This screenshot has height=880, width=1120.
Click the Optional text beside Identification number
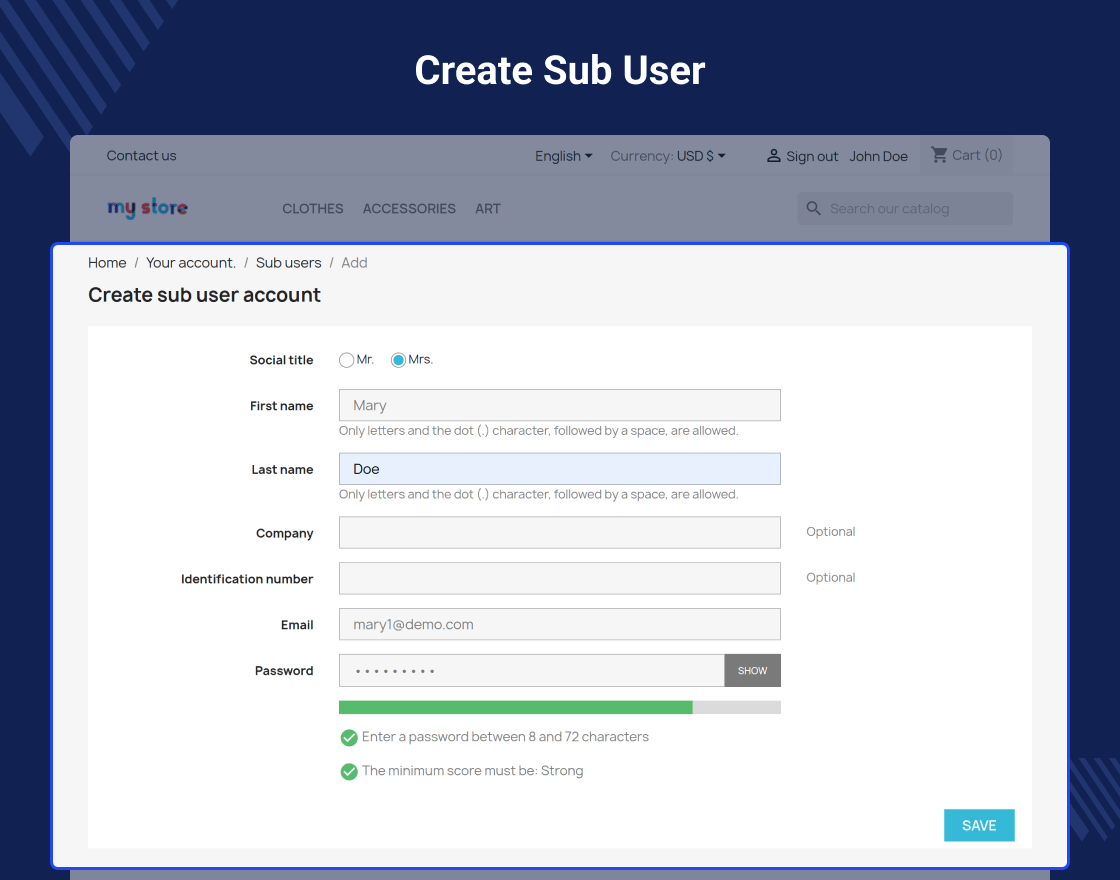click(x=830, y=577)
